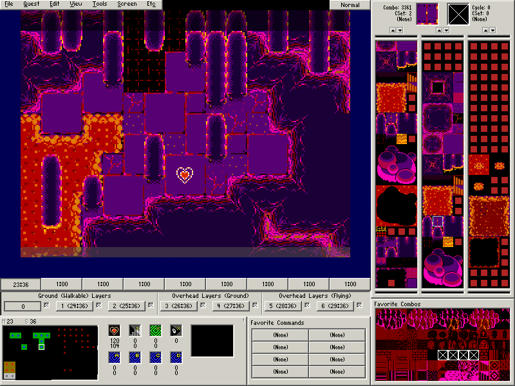
Task: Select overhead layer 3 (26:36) button
Action: click(179, 306)
